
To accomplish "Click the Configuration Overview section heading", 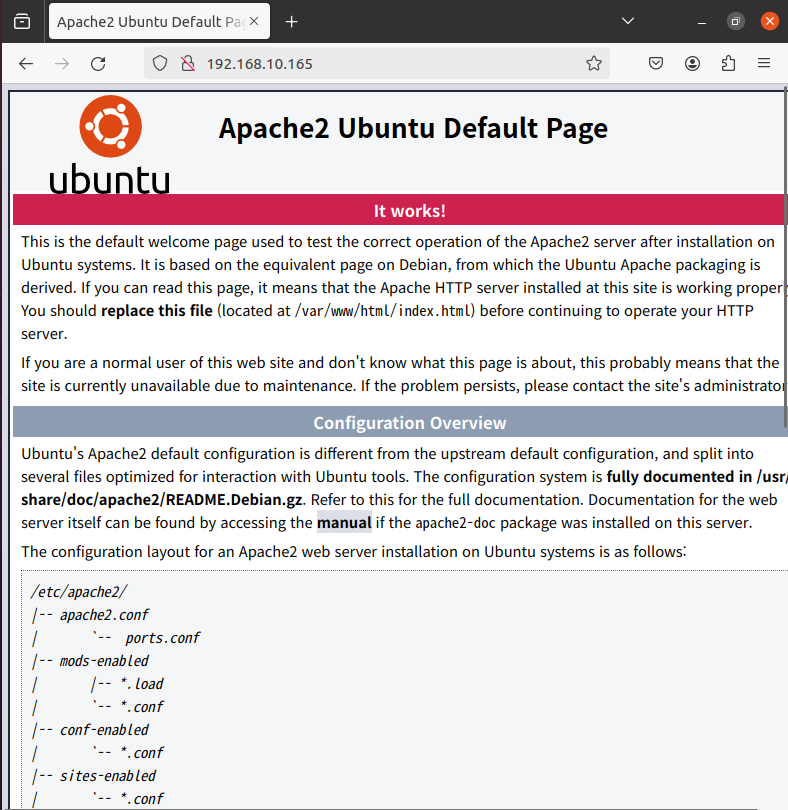I will [409, 423].
